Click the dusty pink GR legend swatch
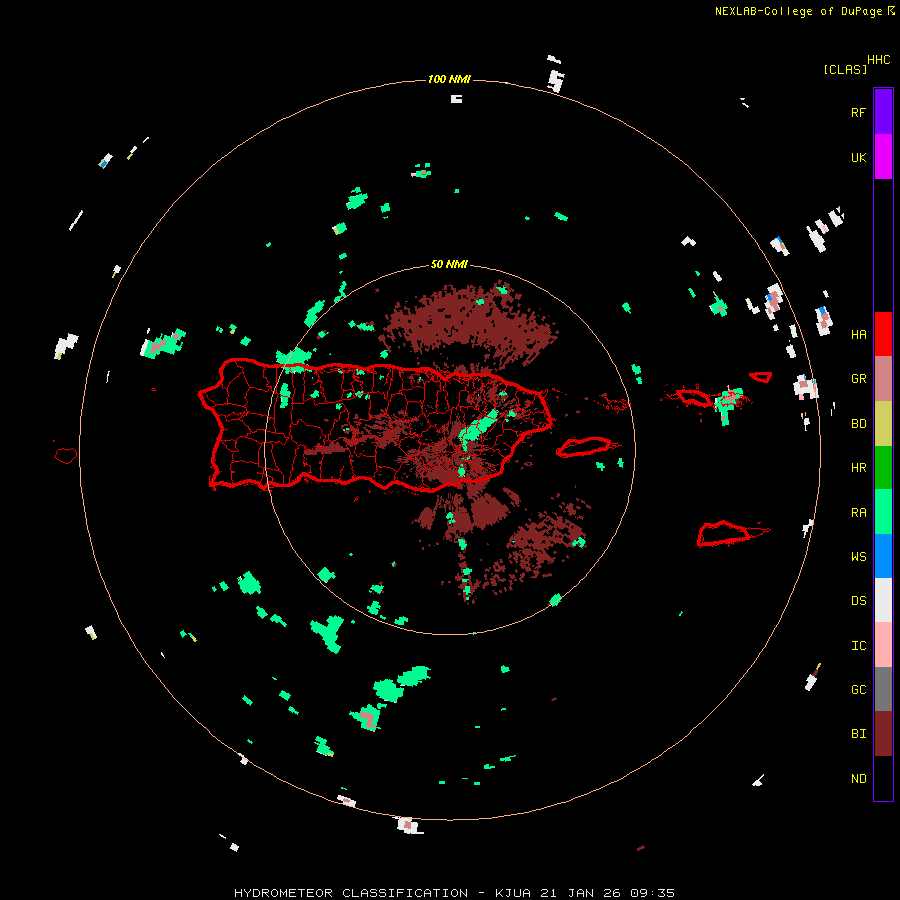Viewport: 900px width, 900px height. click(883, 379)
